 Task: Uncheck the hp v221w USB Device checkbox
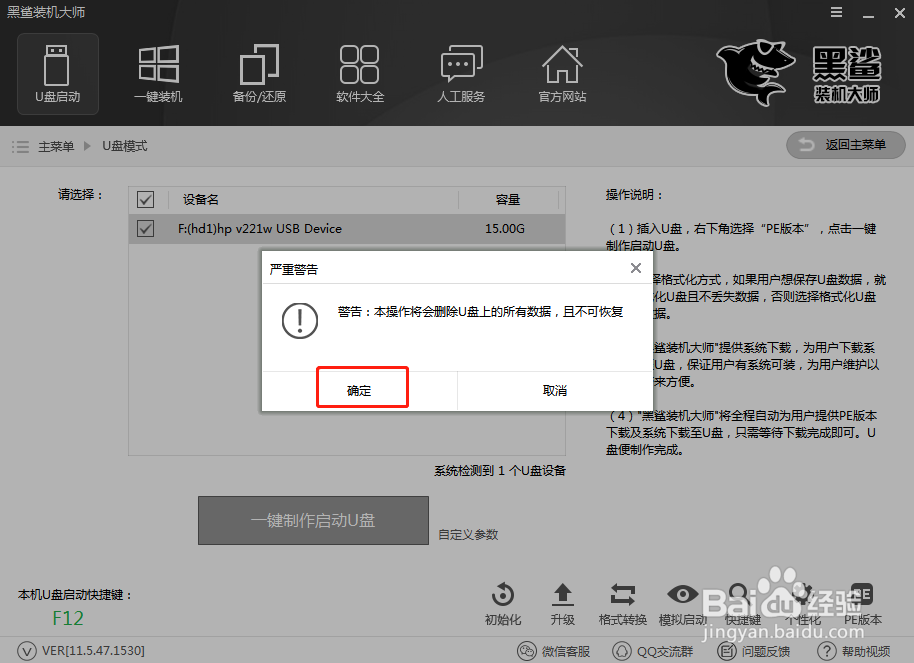(x=145, y=230)
